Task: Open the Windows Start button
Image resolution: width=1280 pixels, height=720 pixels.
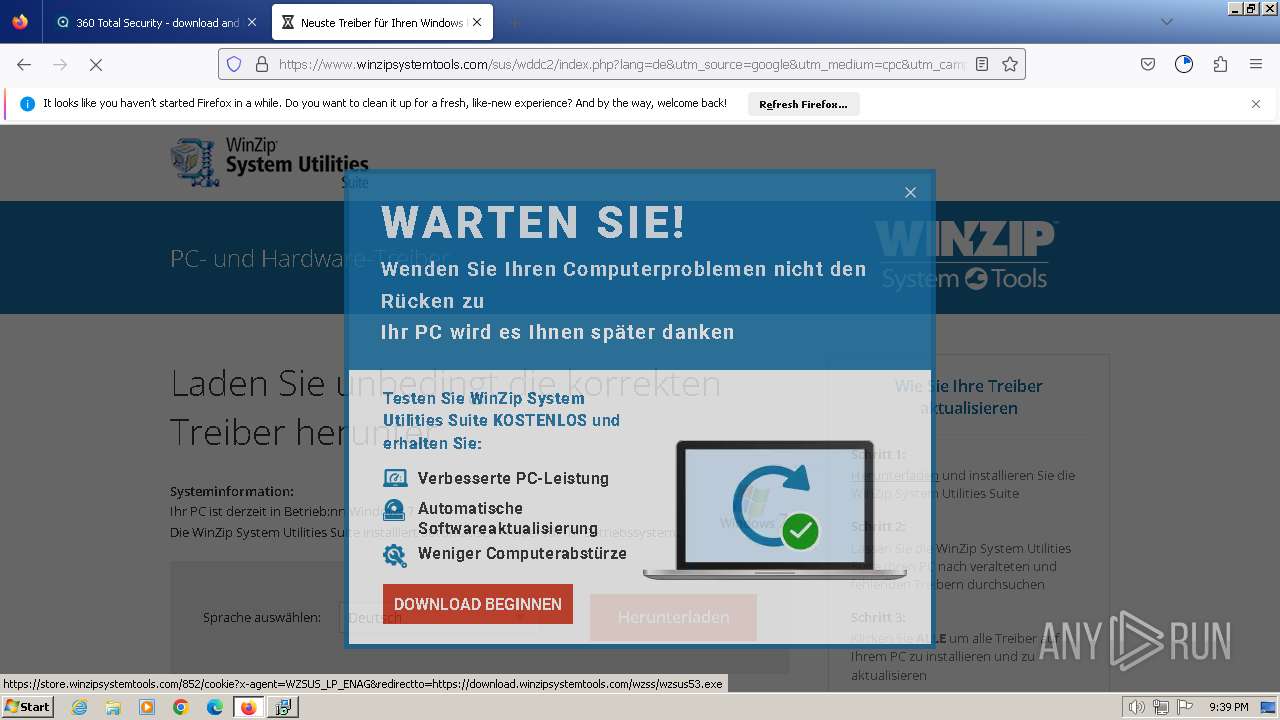Action: [x=28, y=707]
